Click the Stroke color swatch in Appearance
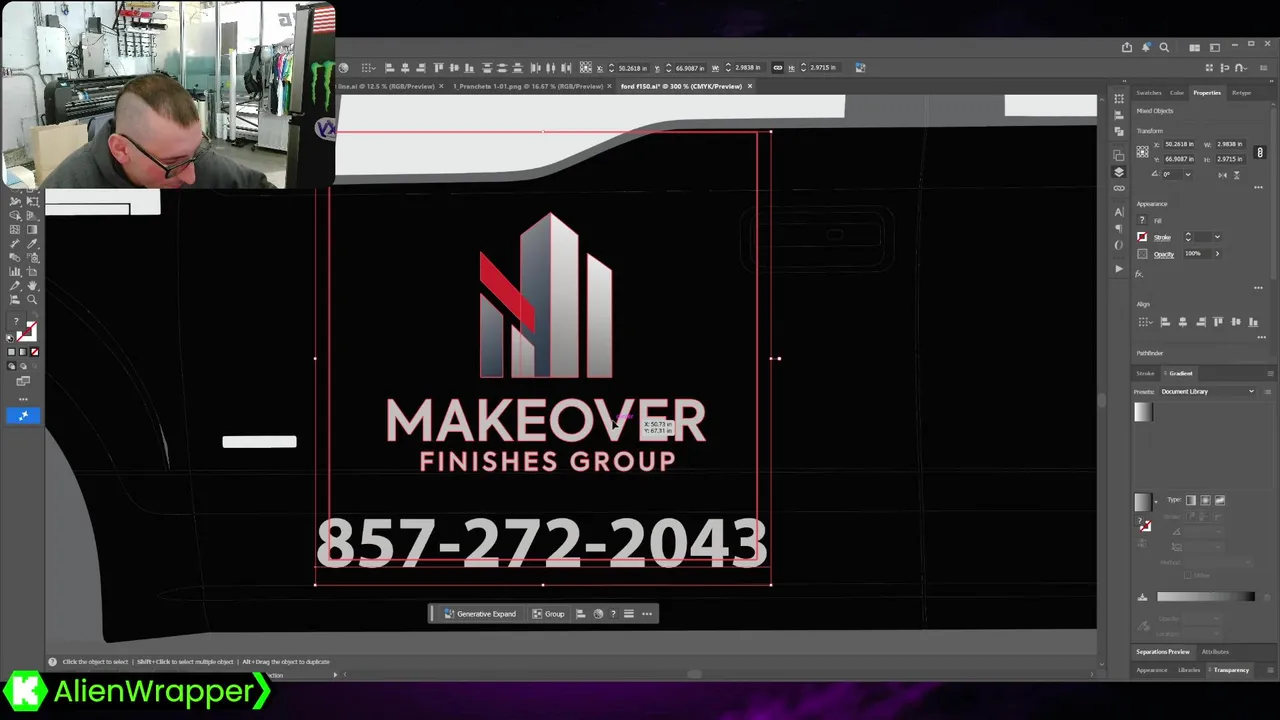This screenshot has width=1280, height=720. (x=1142, y=237)
